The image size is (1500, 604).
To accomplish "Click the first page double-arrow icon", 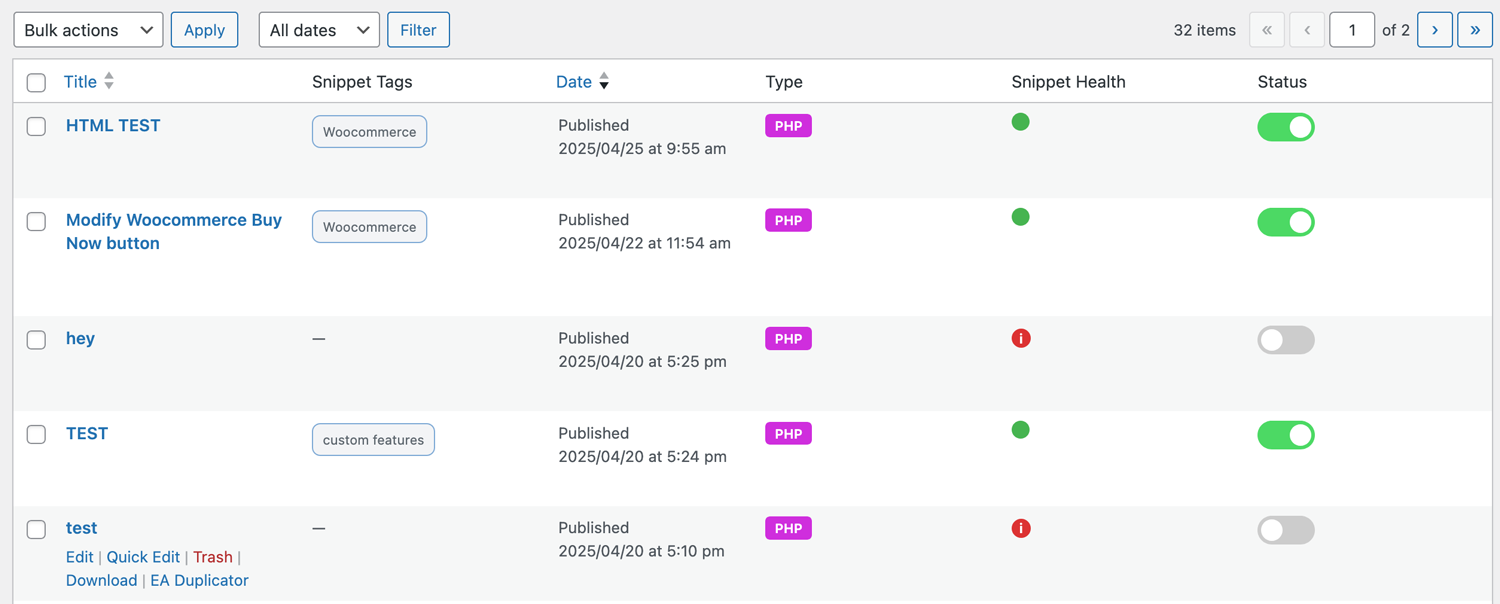I will pyautogui.click(x=1267, y=29).
